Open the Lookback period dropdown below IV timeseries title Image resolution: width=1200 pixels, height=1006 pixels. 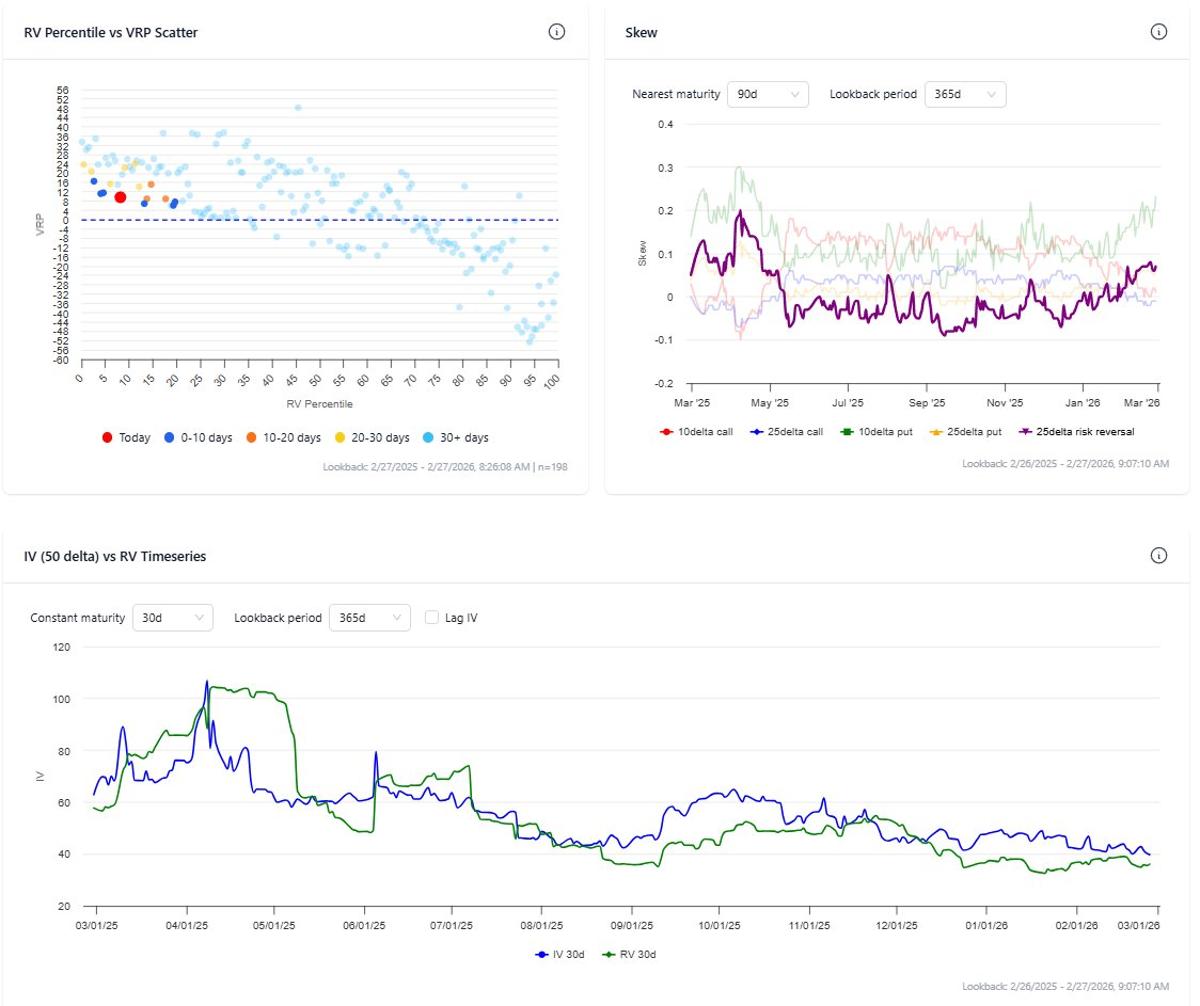click(x=371, y=617)
